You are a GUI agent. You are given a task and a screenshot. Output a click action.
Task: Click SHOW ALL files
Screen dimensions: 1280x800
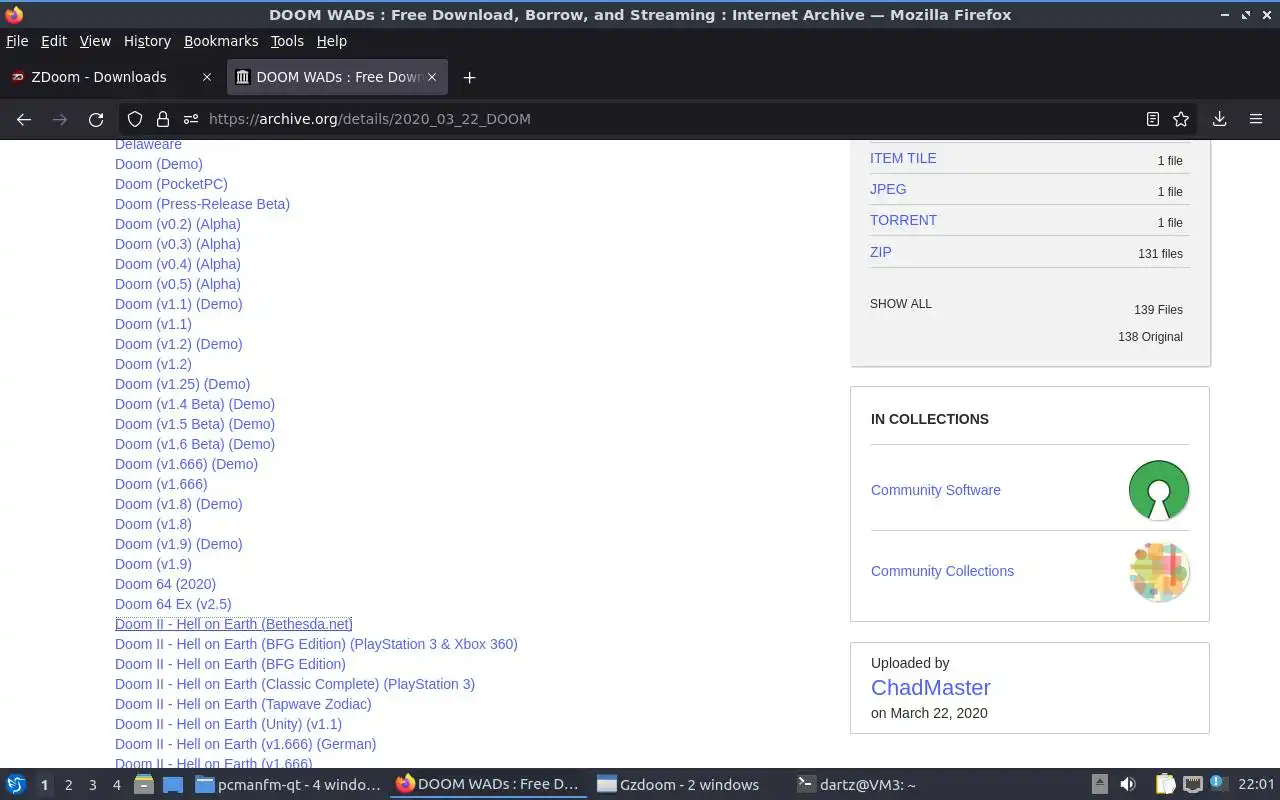pos(901,304)
